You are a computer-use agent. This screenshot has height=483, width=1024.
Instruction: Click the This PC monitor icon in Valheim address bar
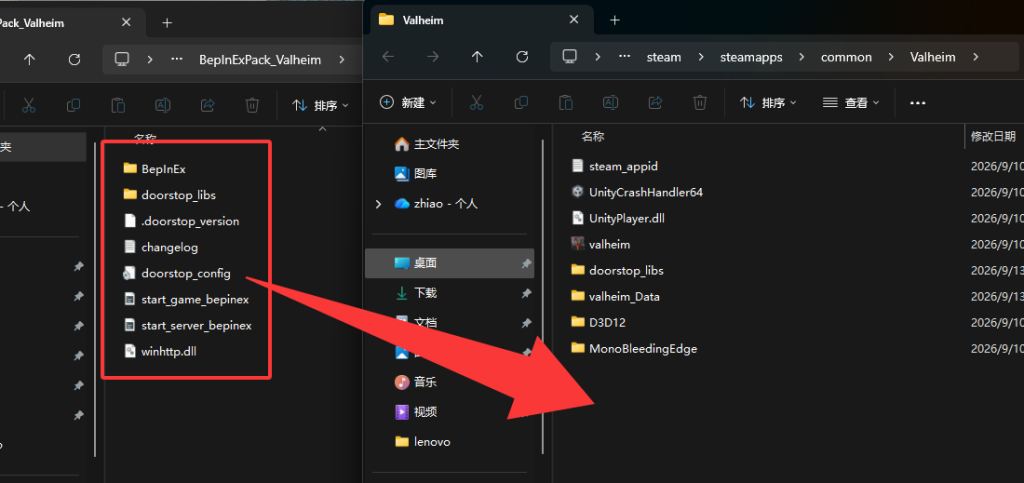(x=569, y=56)
